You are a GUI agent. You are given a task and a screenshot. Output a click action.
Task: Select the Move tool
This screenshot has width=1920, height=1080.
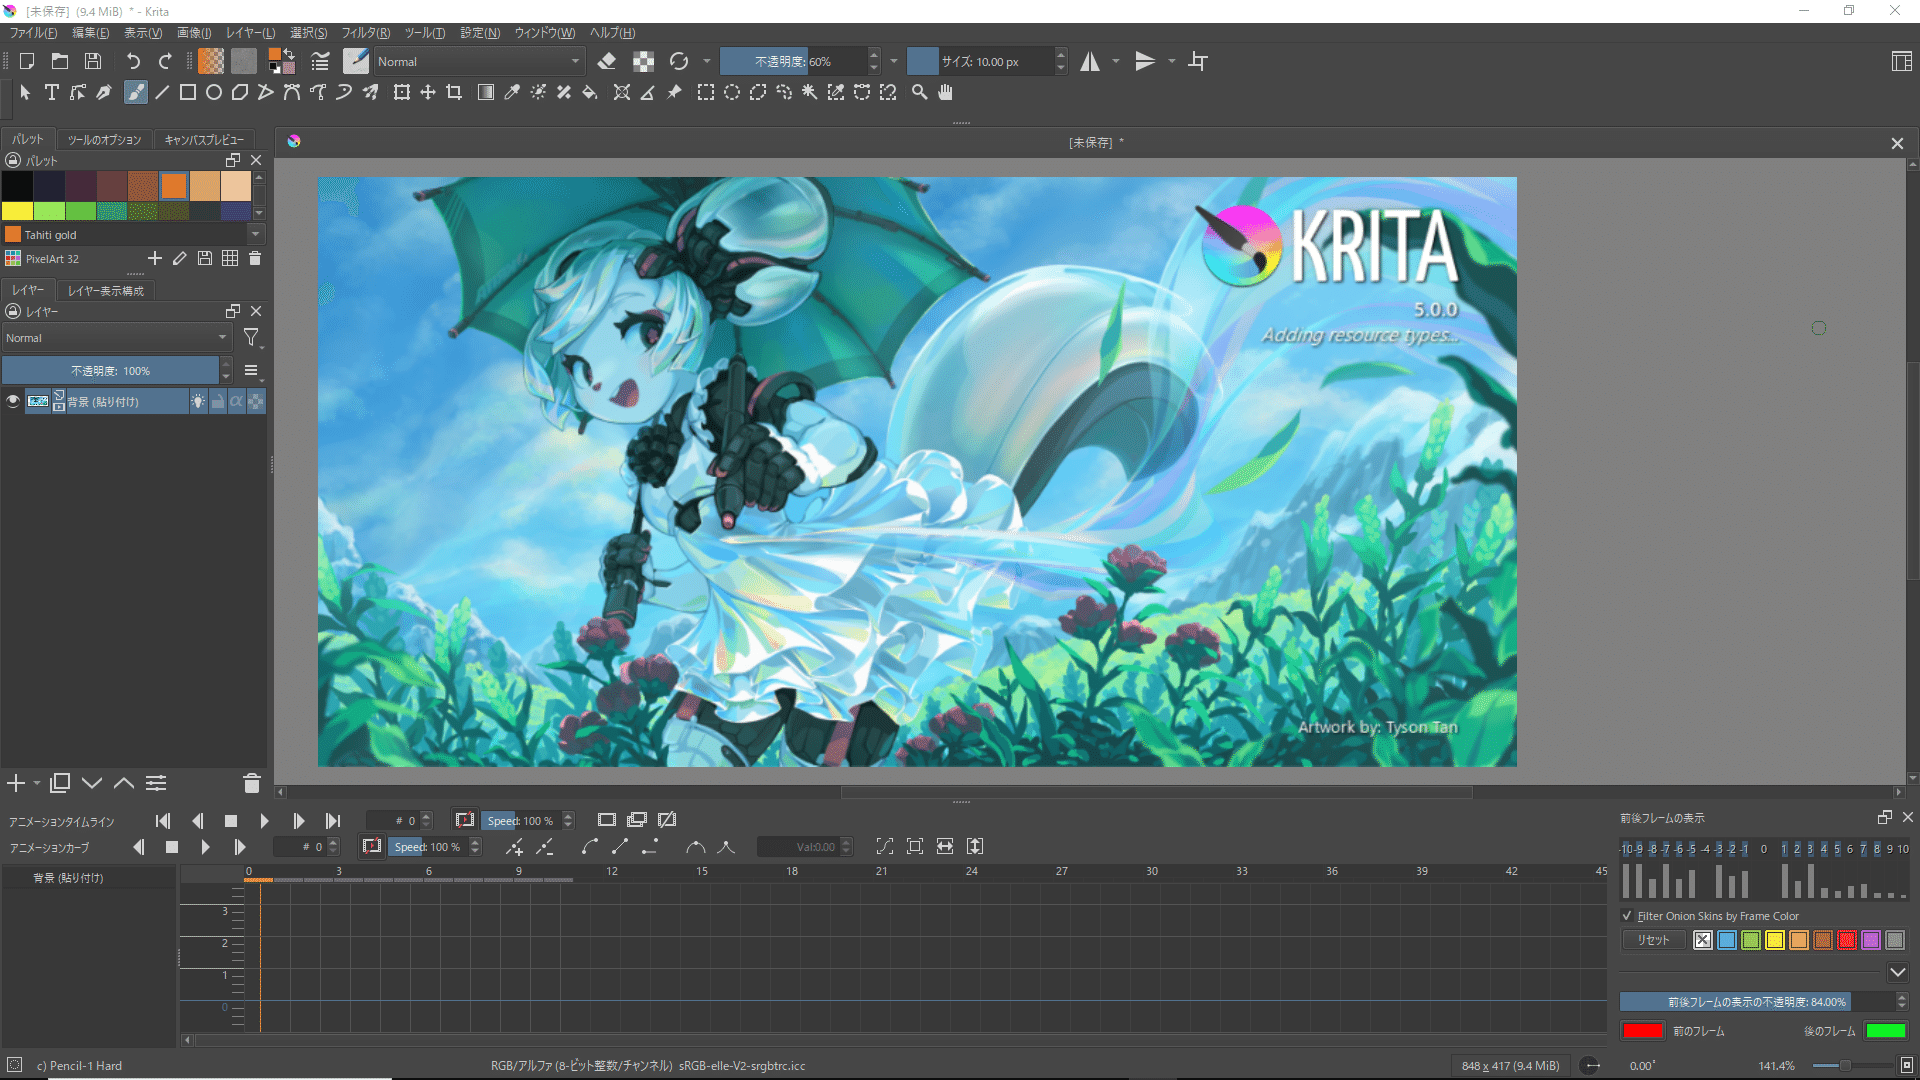[427, 92]
